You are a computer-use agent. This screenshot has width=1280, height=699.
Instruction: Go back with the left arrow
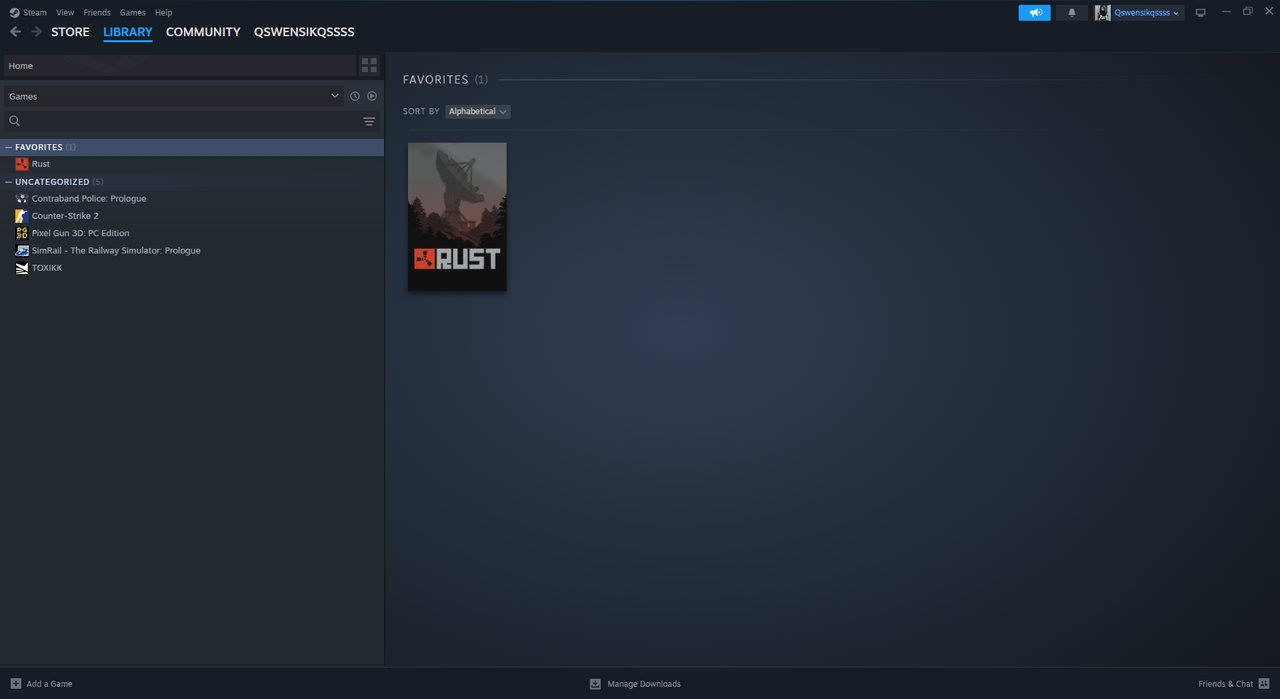click(15, 32)
